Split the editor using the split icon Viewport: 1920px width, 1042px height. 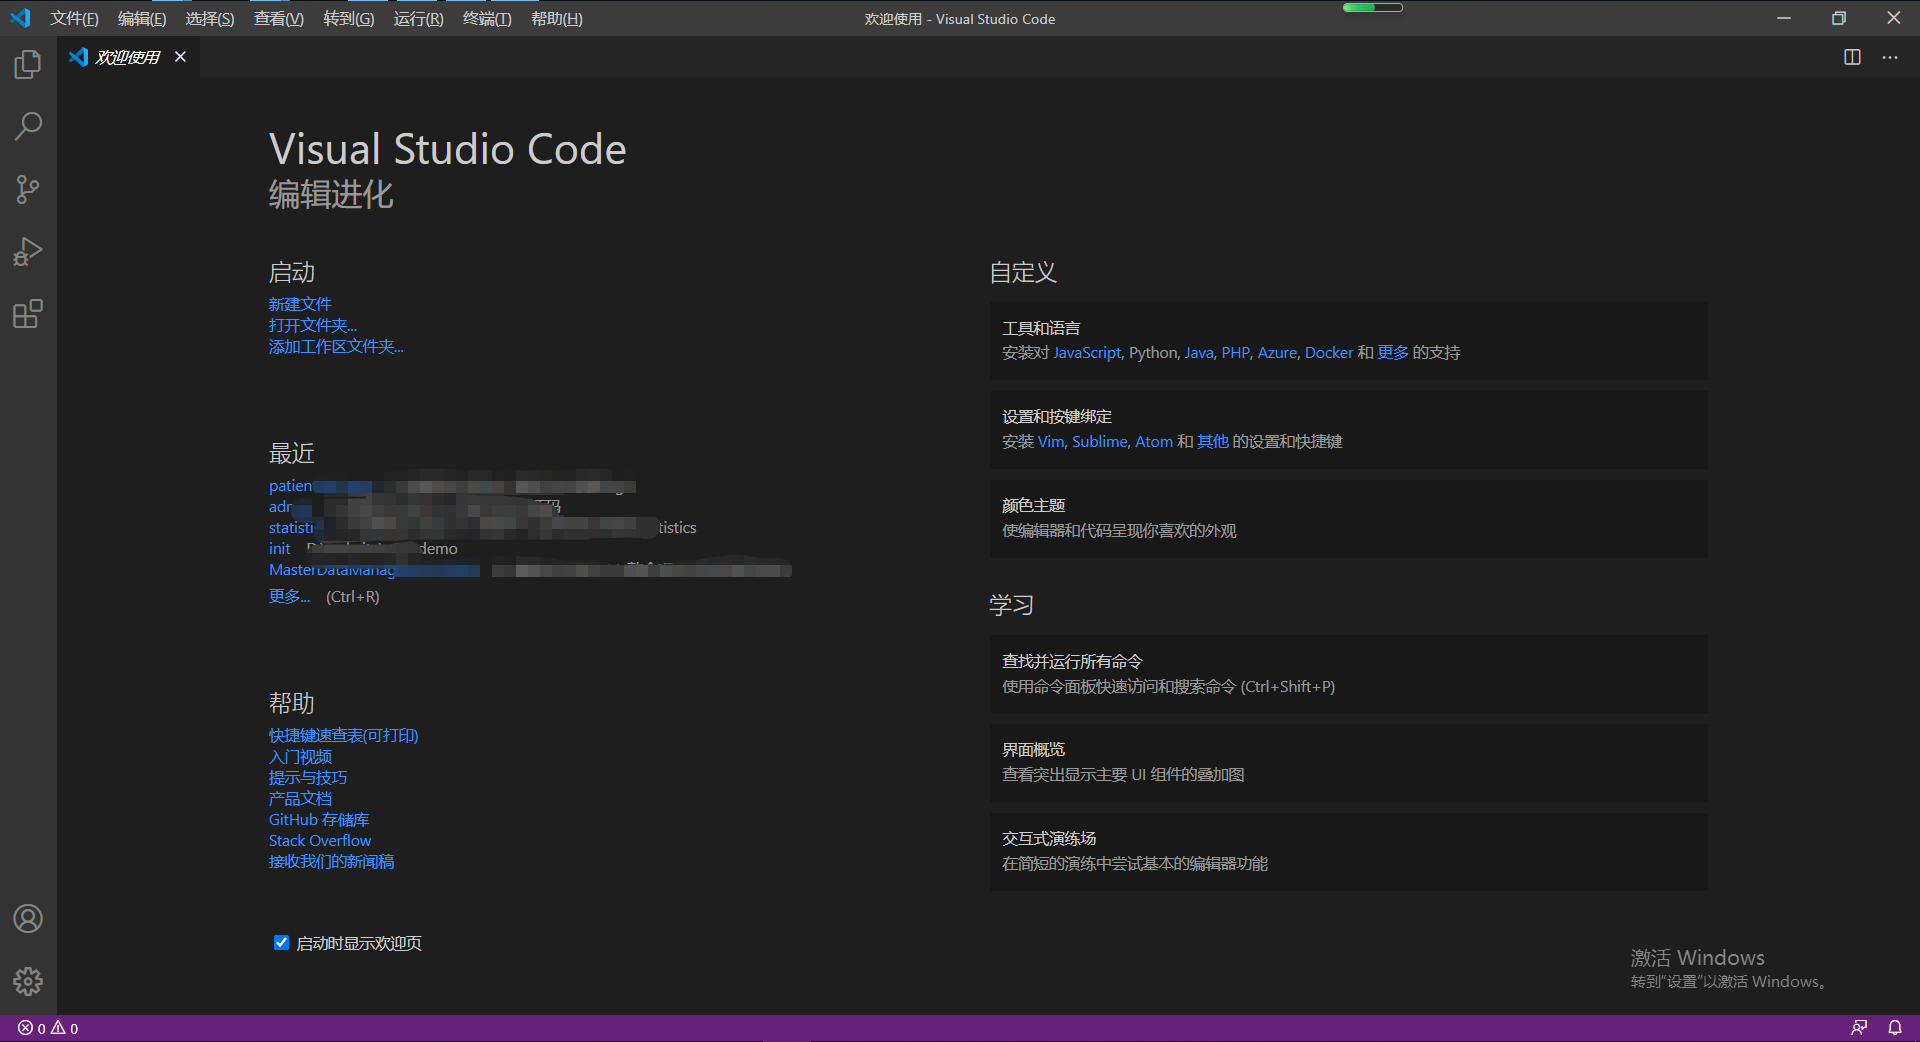pos(1852,57)
